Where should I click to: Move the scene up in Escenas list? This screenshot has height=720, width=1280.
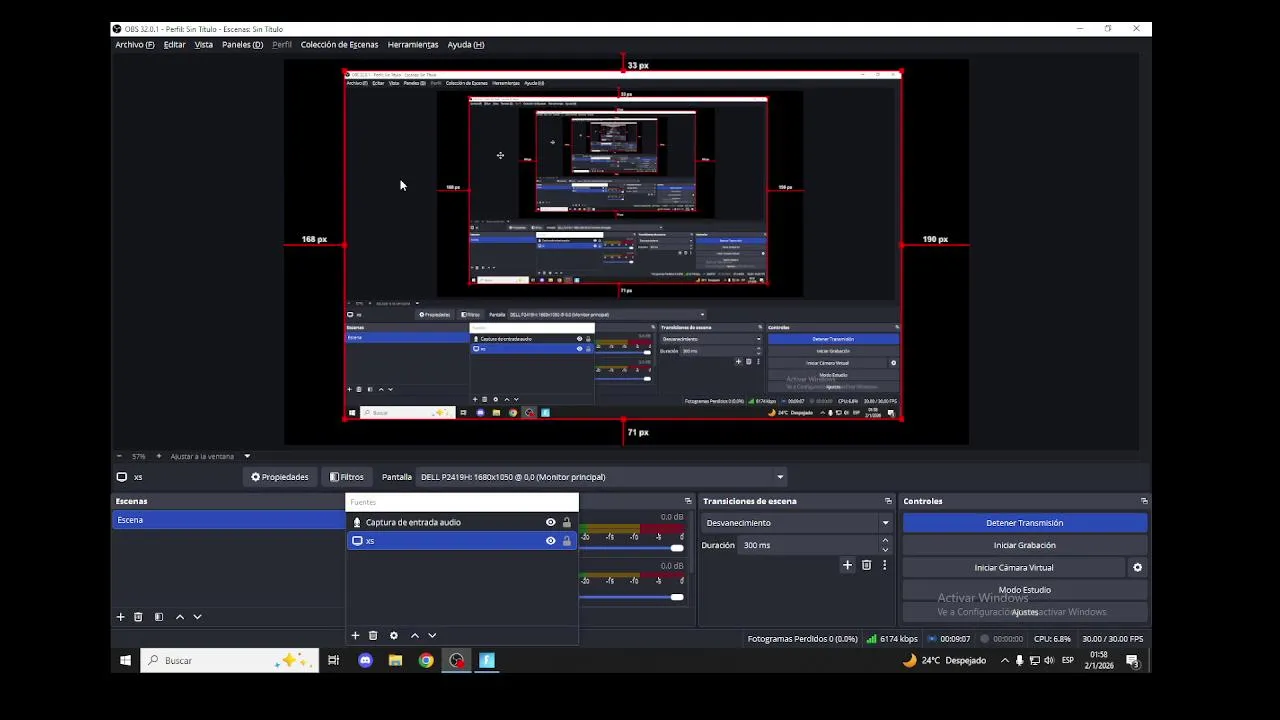click(180, 617)
